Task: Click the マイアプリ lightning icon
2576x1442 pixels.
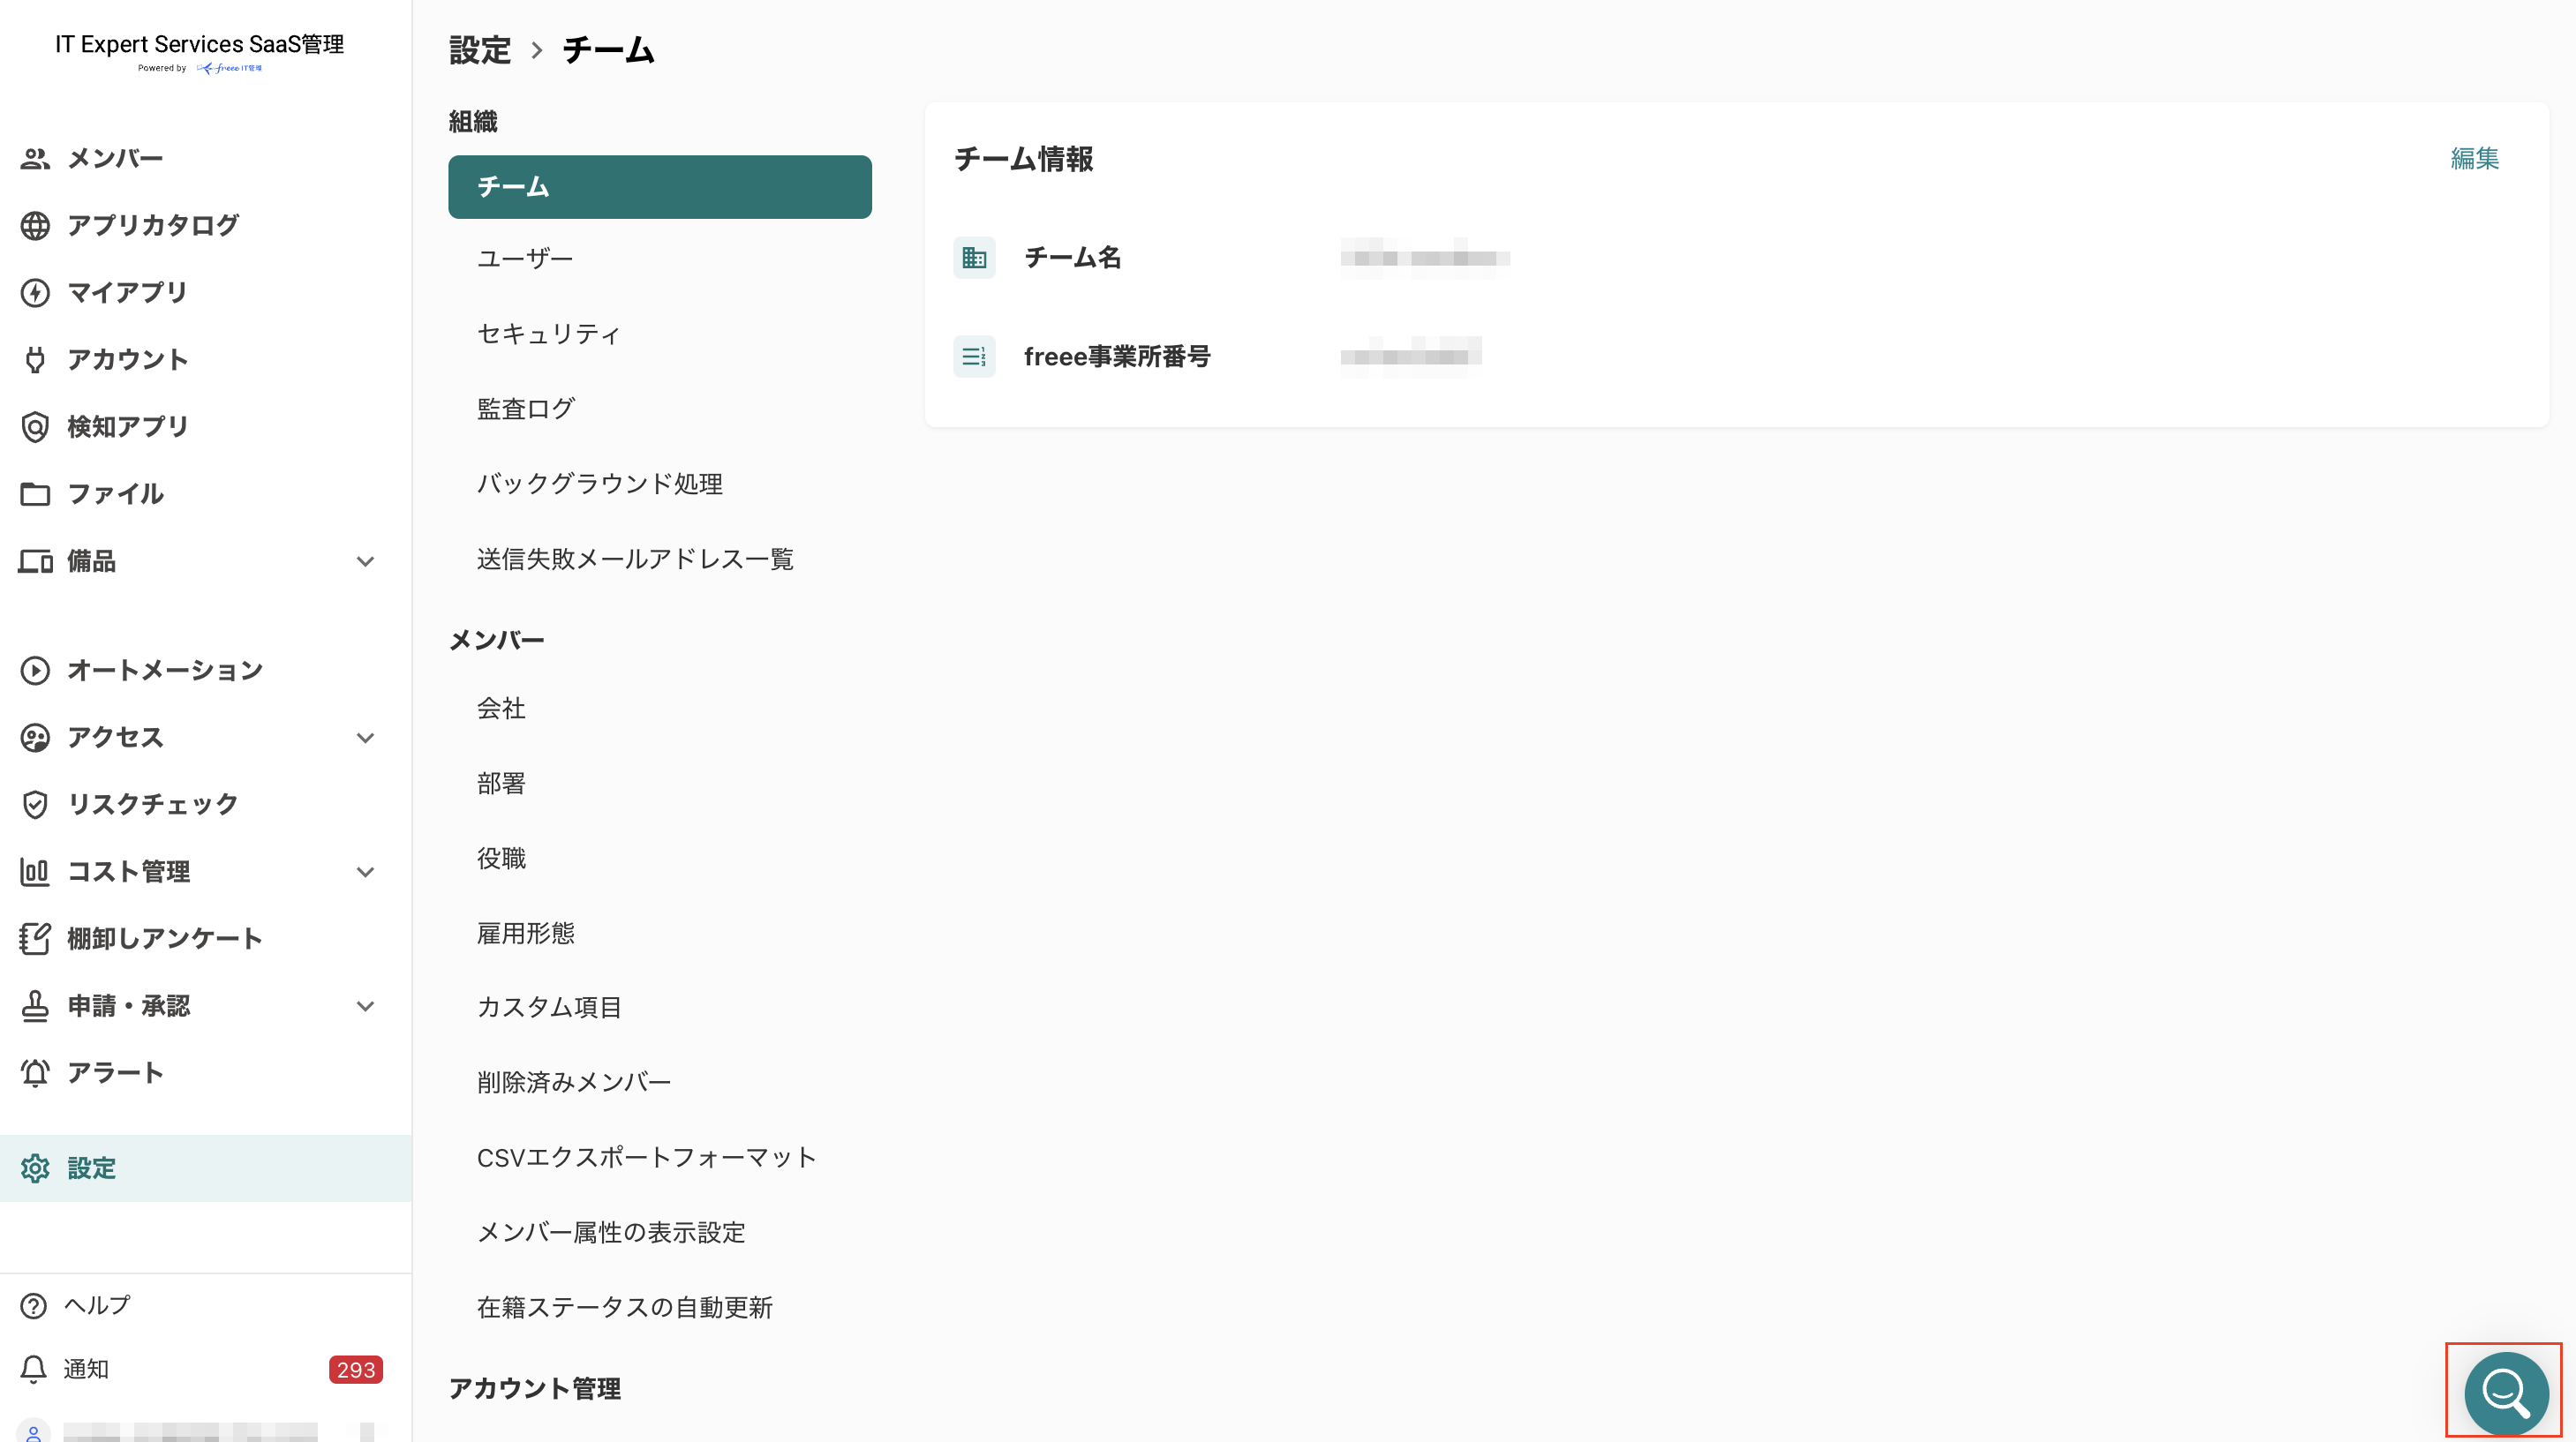Action: click(35, 292)
